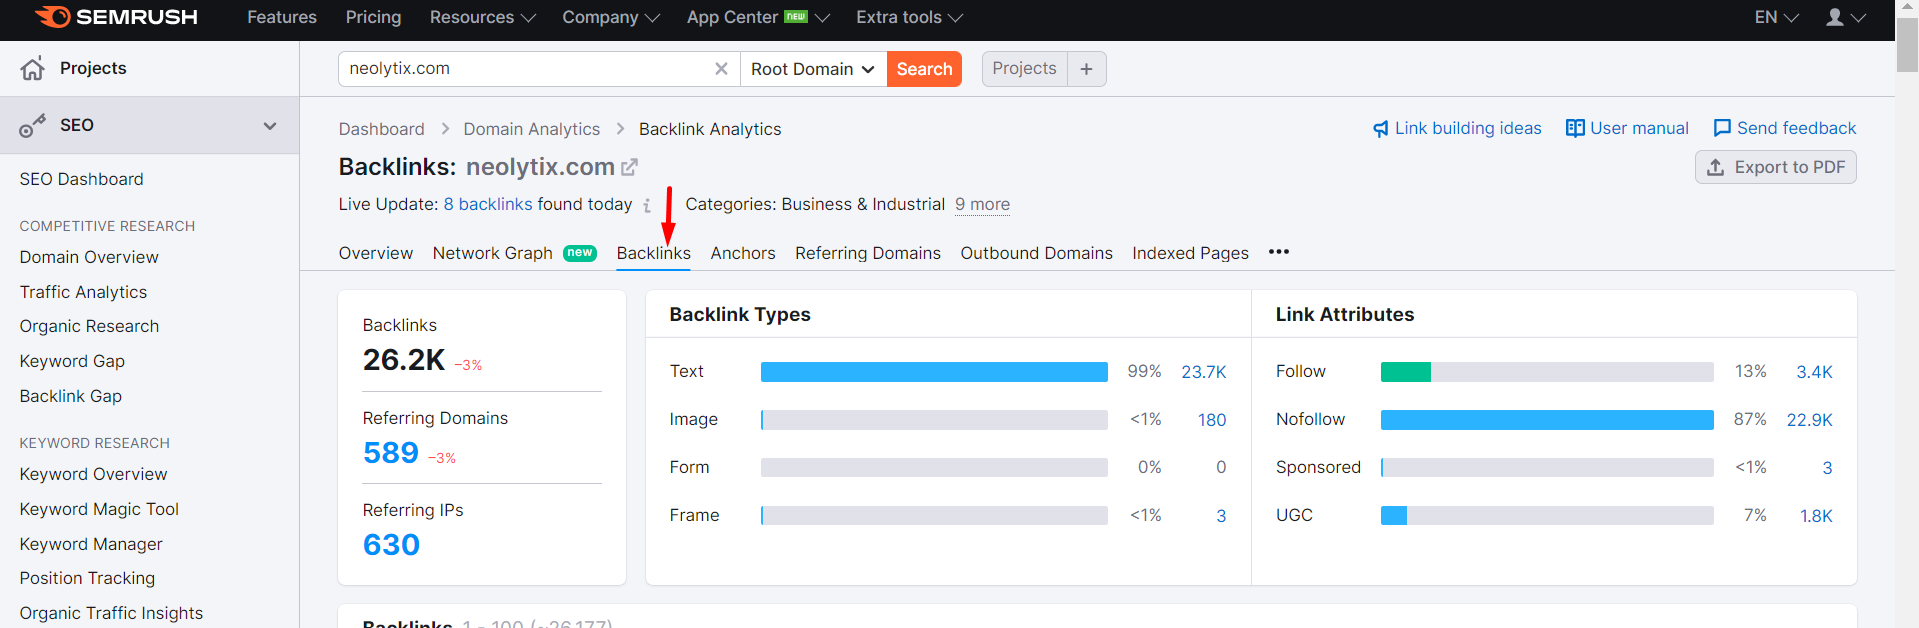This screenshot has width=1919, height=628.
Task: Click the new badge beside Network Graph
Action: point(580,253)
